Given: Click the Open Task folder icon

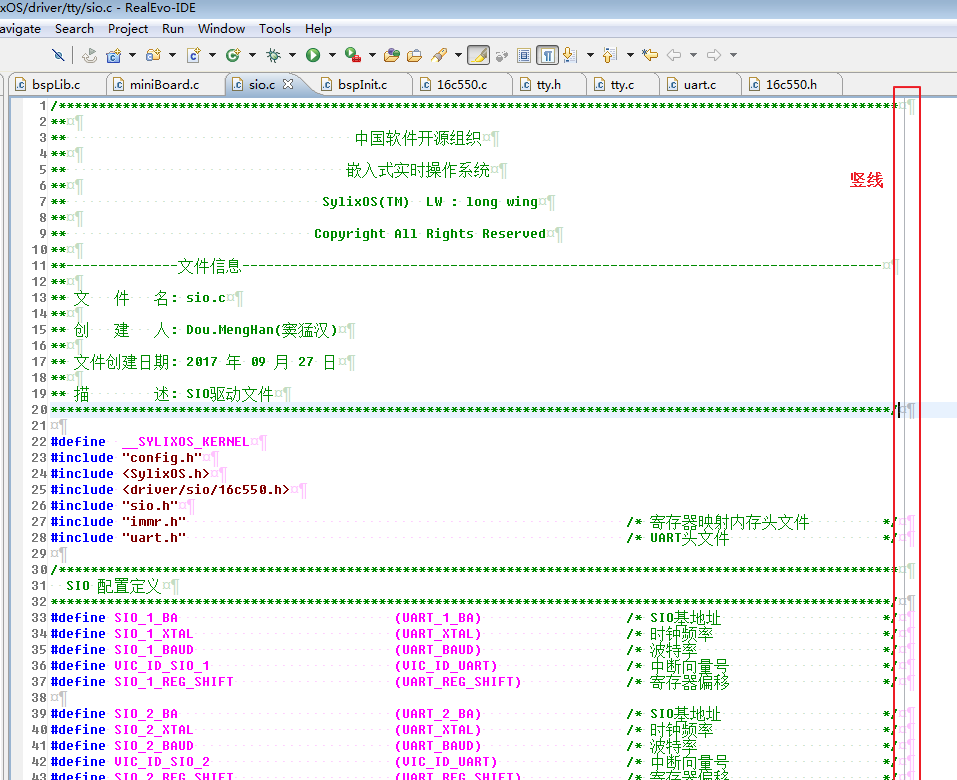Looking at the screenshot, I should pyautogui.click(x=414, y=56).
